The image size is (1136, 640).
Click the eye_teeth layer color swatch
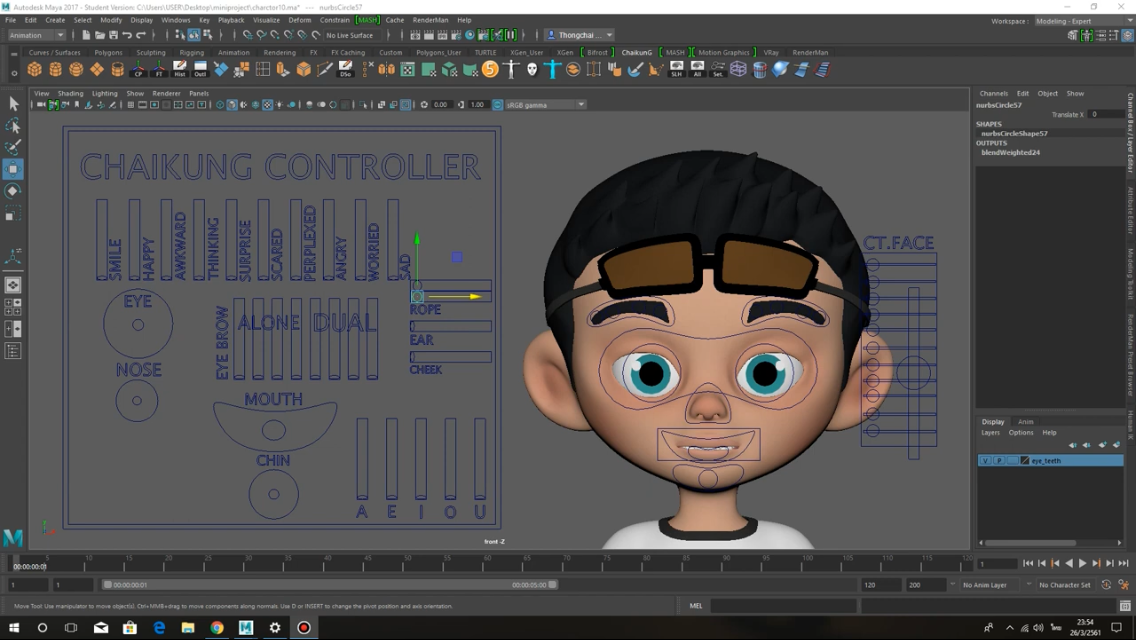1025,461
